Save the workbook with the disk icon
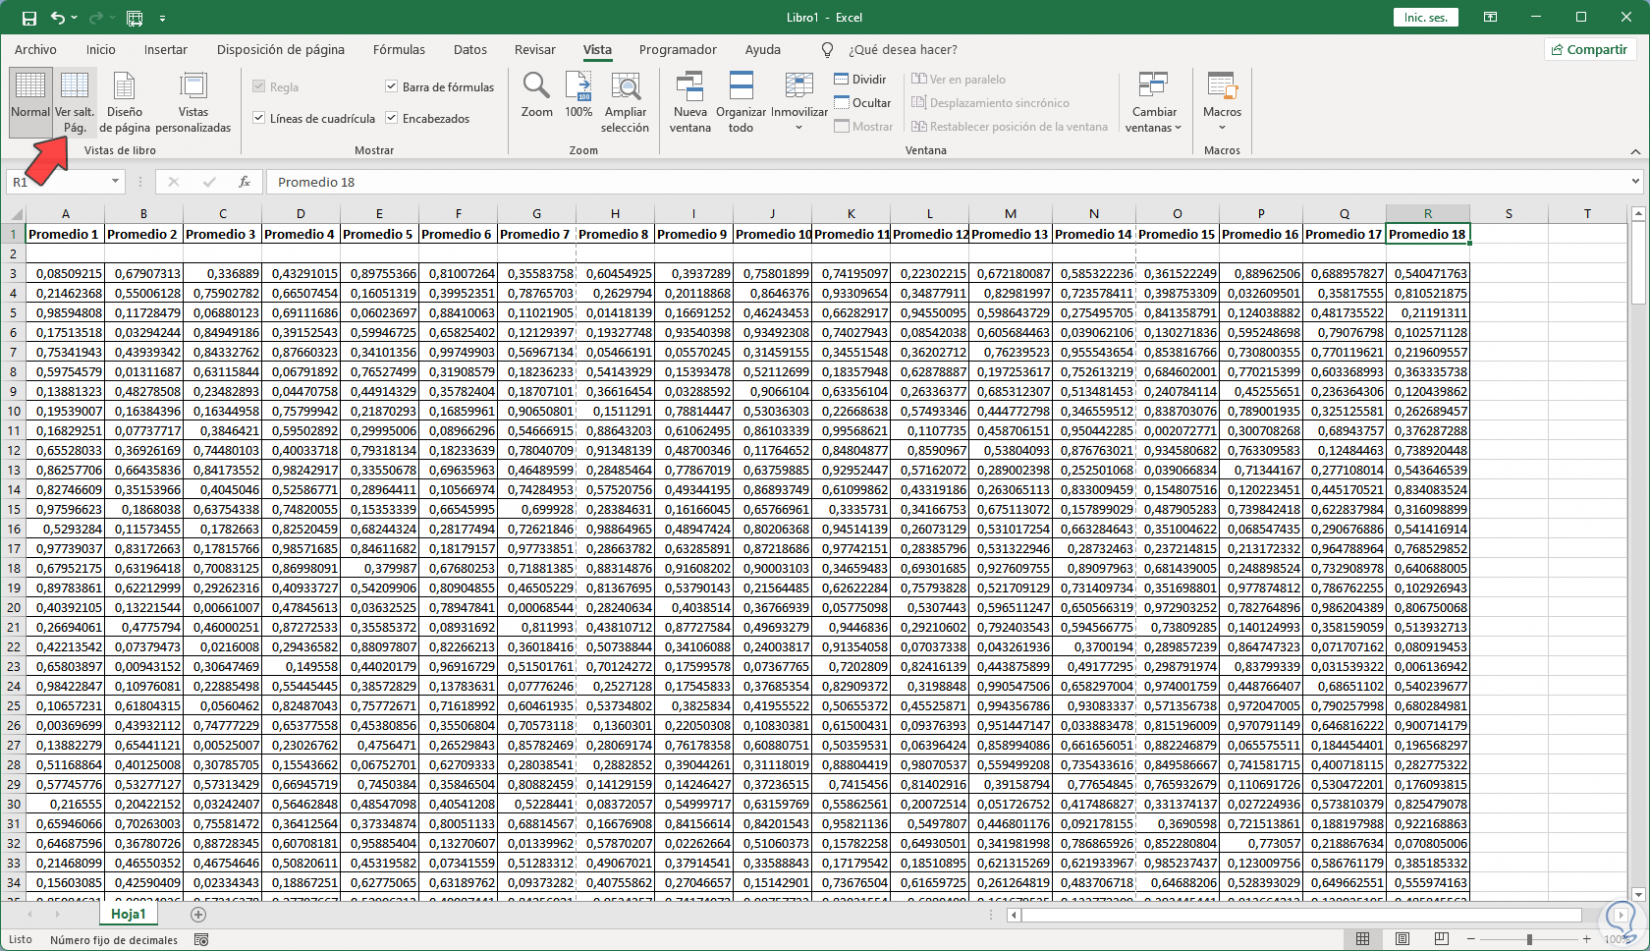Viewport: 1650px width, 951px height. tap(29, 18)
